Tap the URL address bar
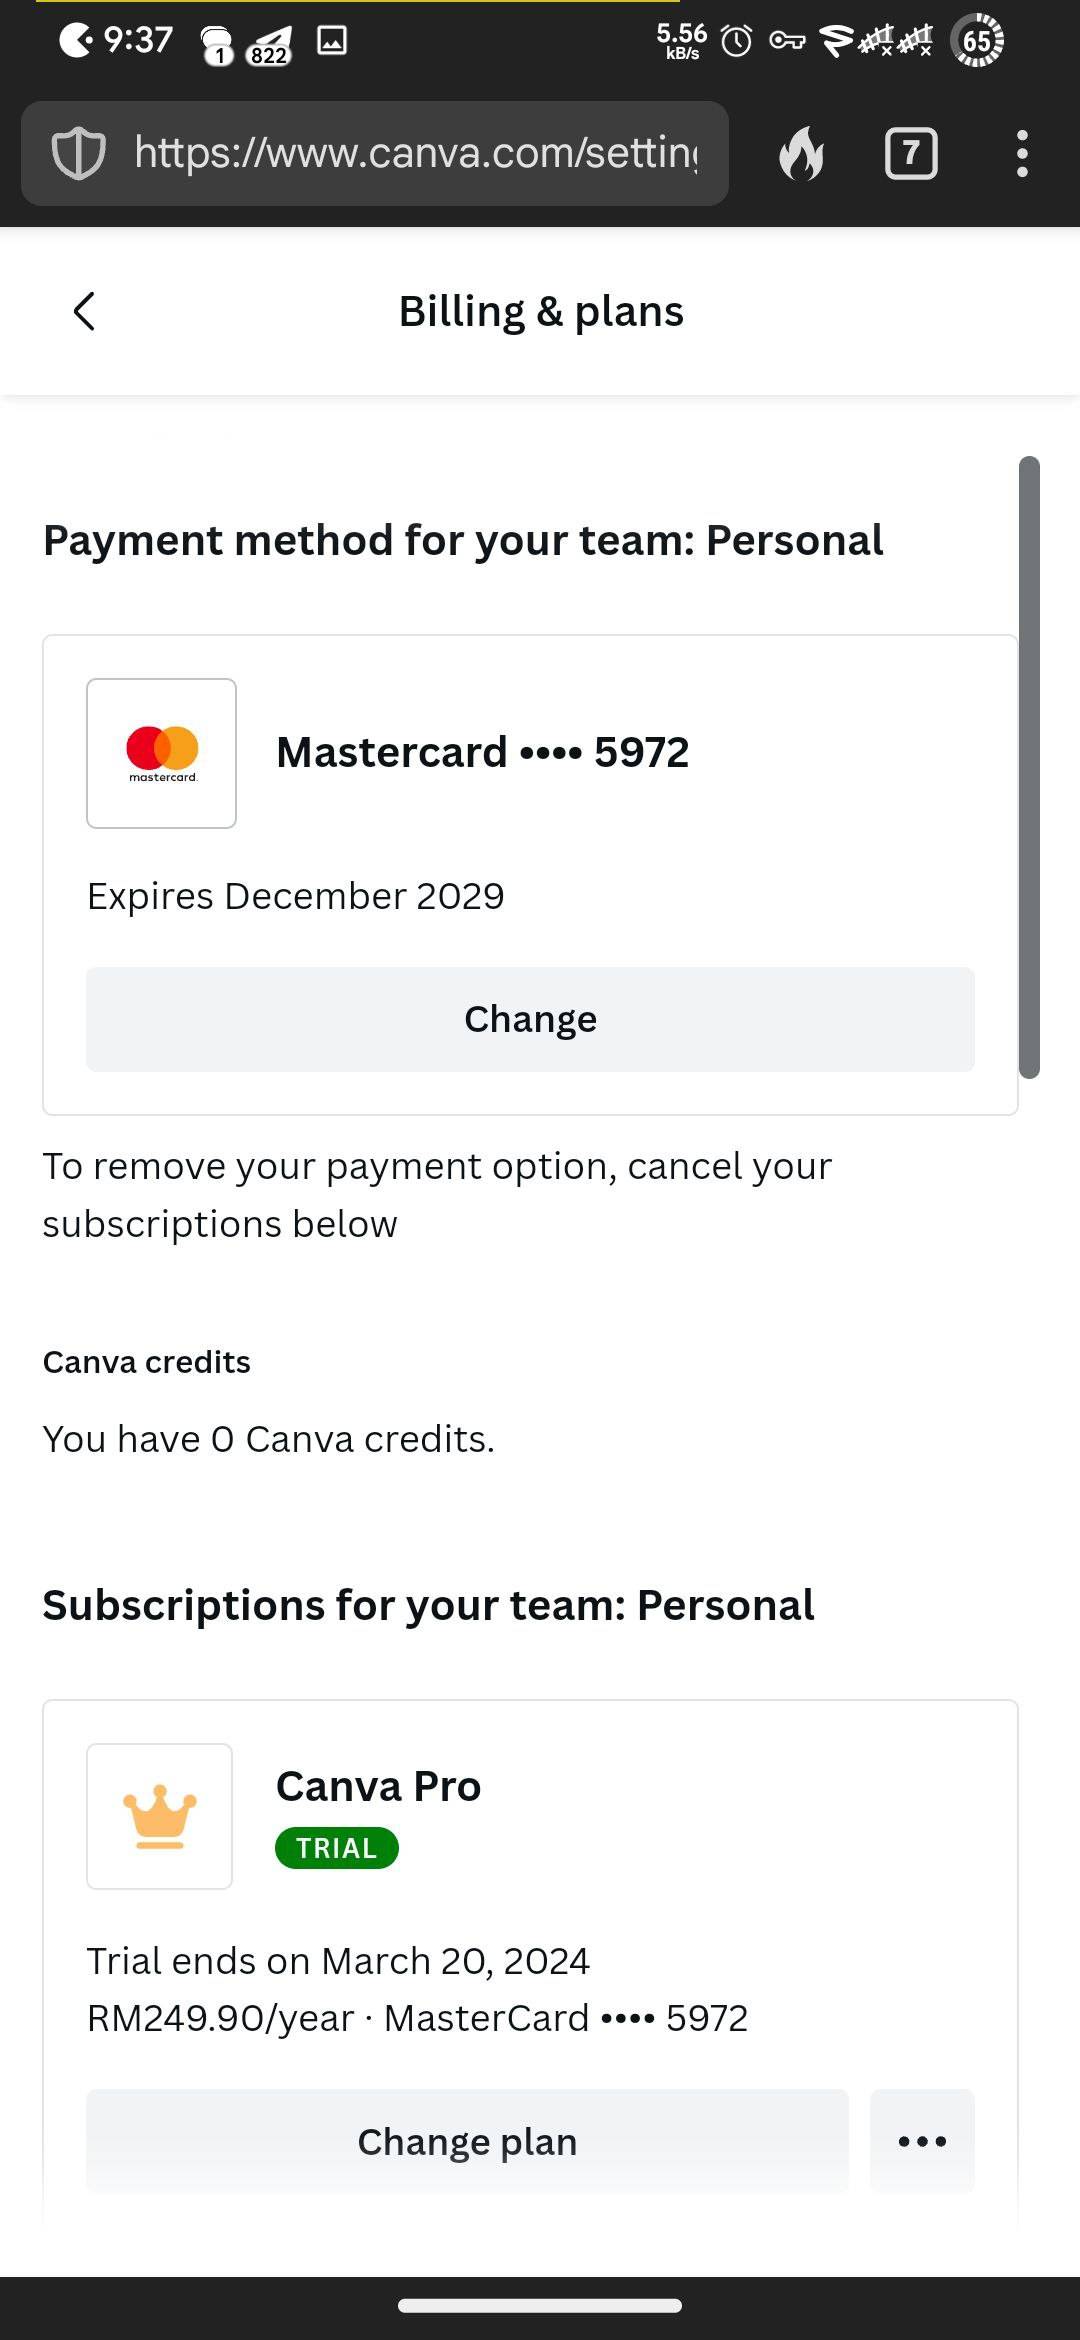 click(x=415, y=154)
